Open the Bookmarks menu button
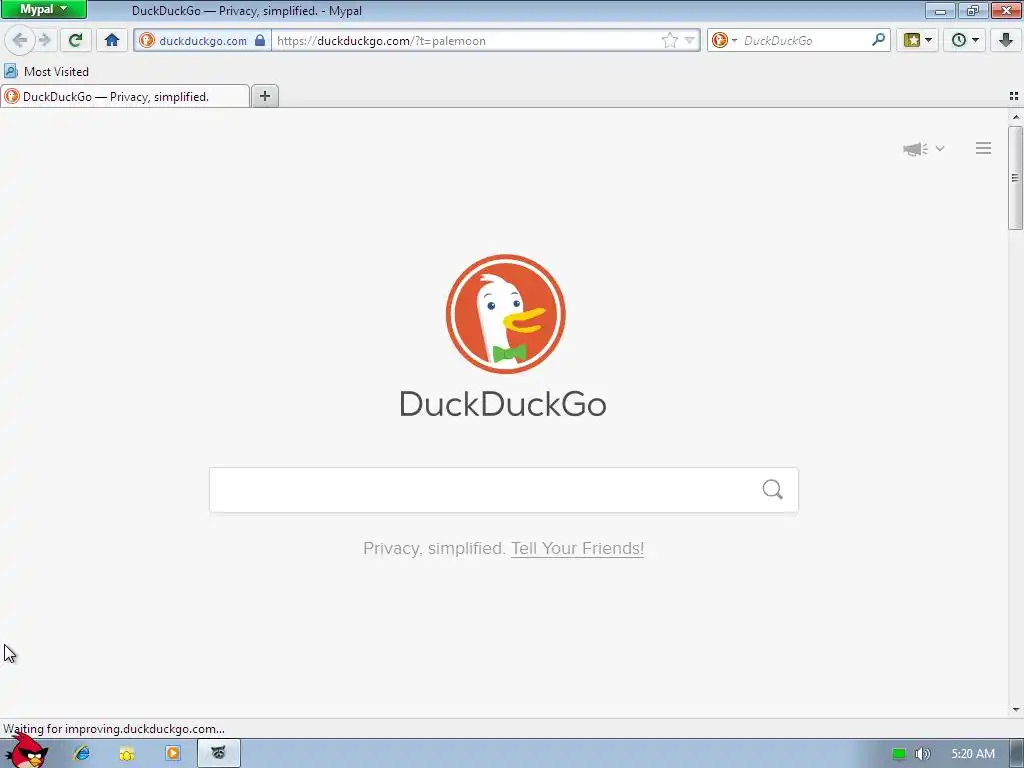The height and width of the screenshot is (768, 1024). click(x=918, y=40)
